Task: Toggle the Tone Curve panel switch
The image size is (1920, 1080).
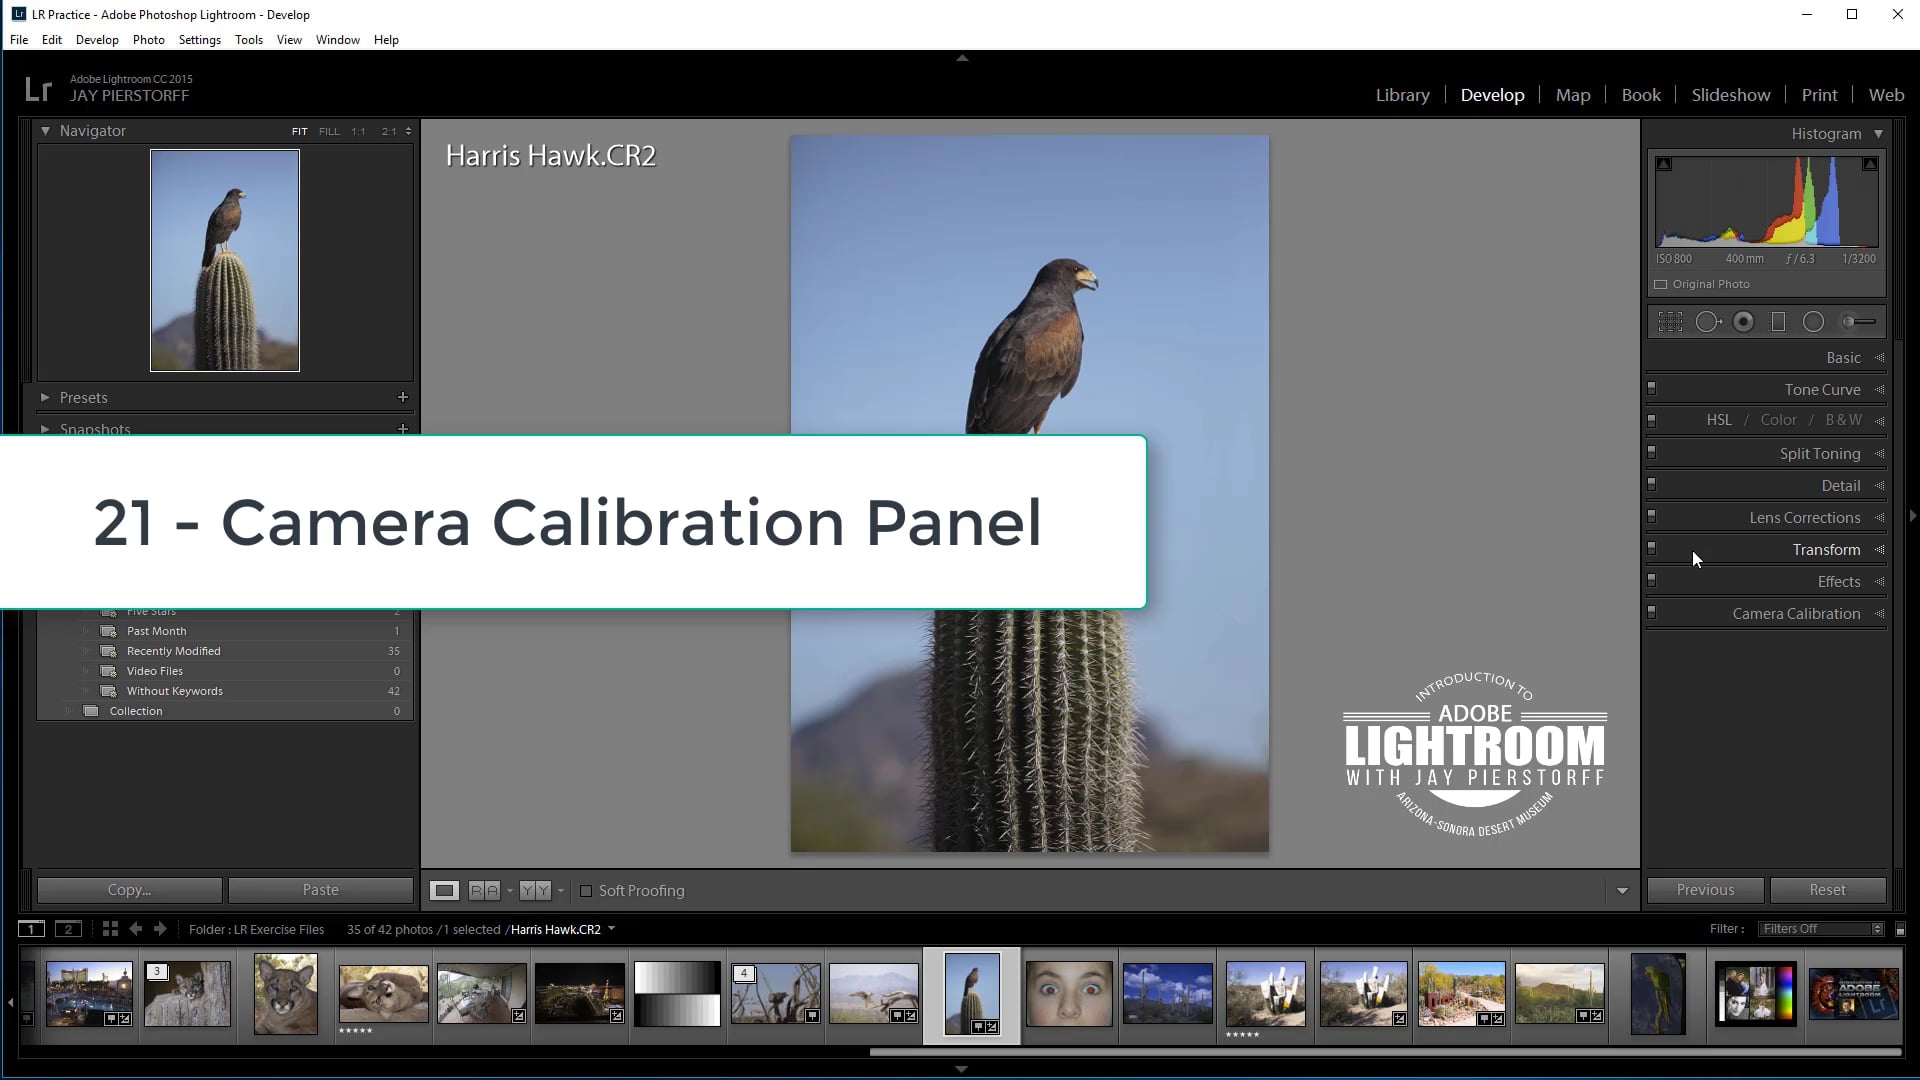Action: [1651, 389]
